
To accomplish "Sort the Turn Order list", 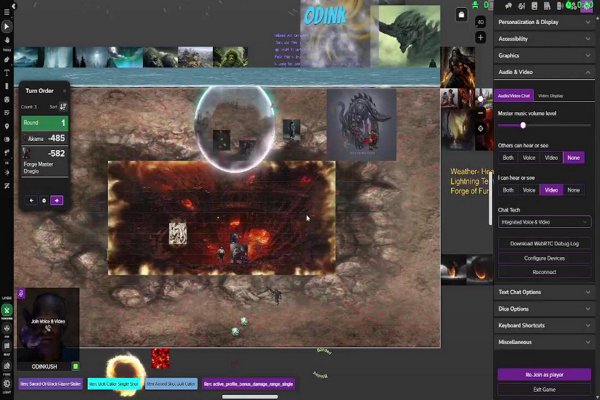I will pos(63,106).
